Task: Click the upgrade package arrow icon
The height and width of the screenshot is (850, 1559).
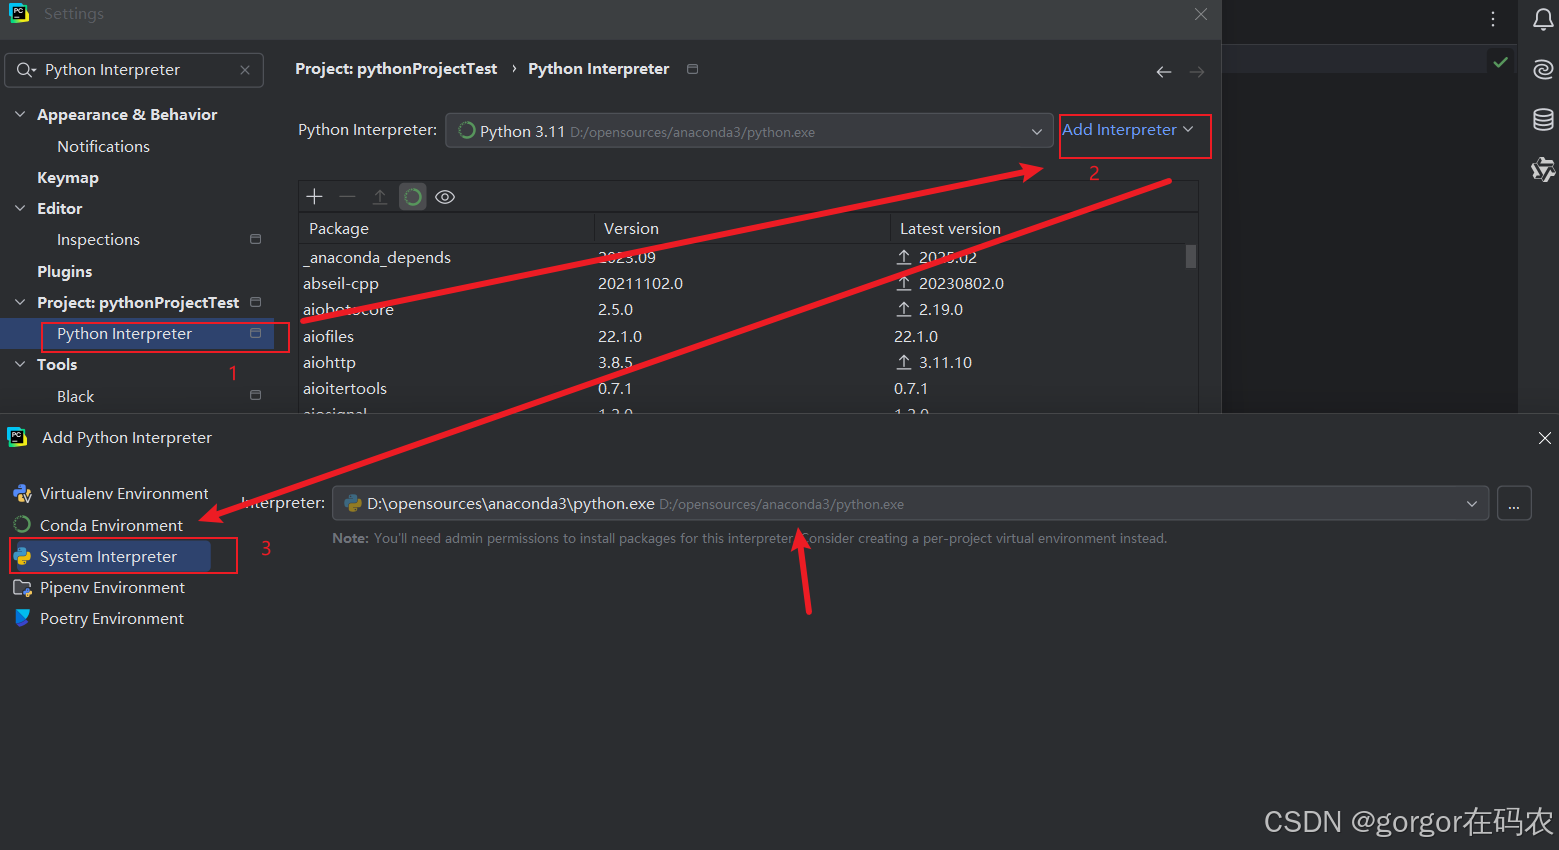Action: pos(380,197)
